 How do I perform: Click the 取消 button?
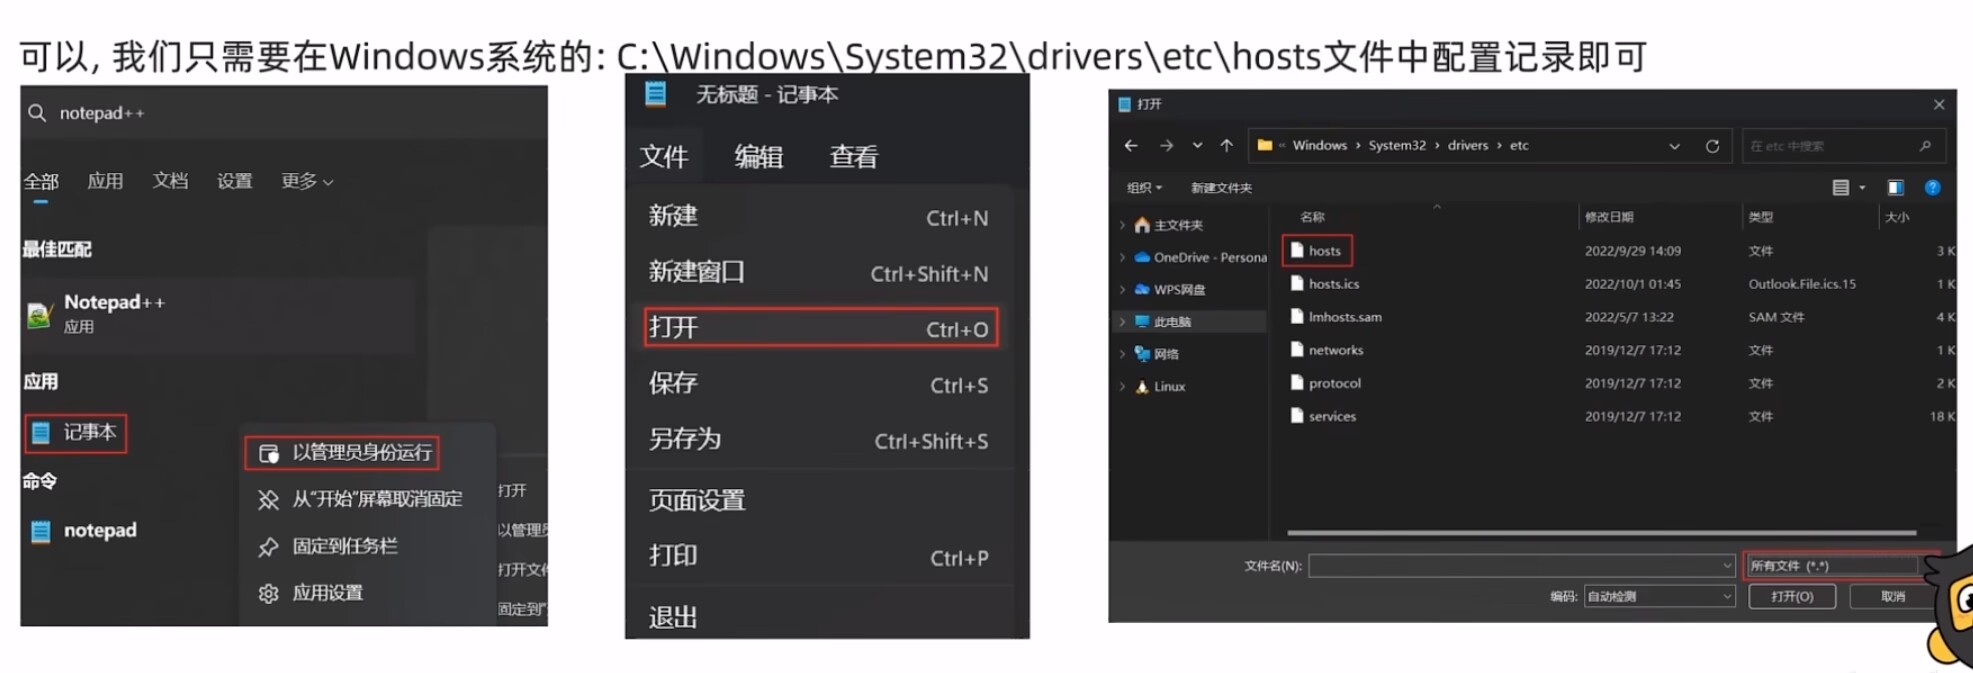click(1892, 597)
